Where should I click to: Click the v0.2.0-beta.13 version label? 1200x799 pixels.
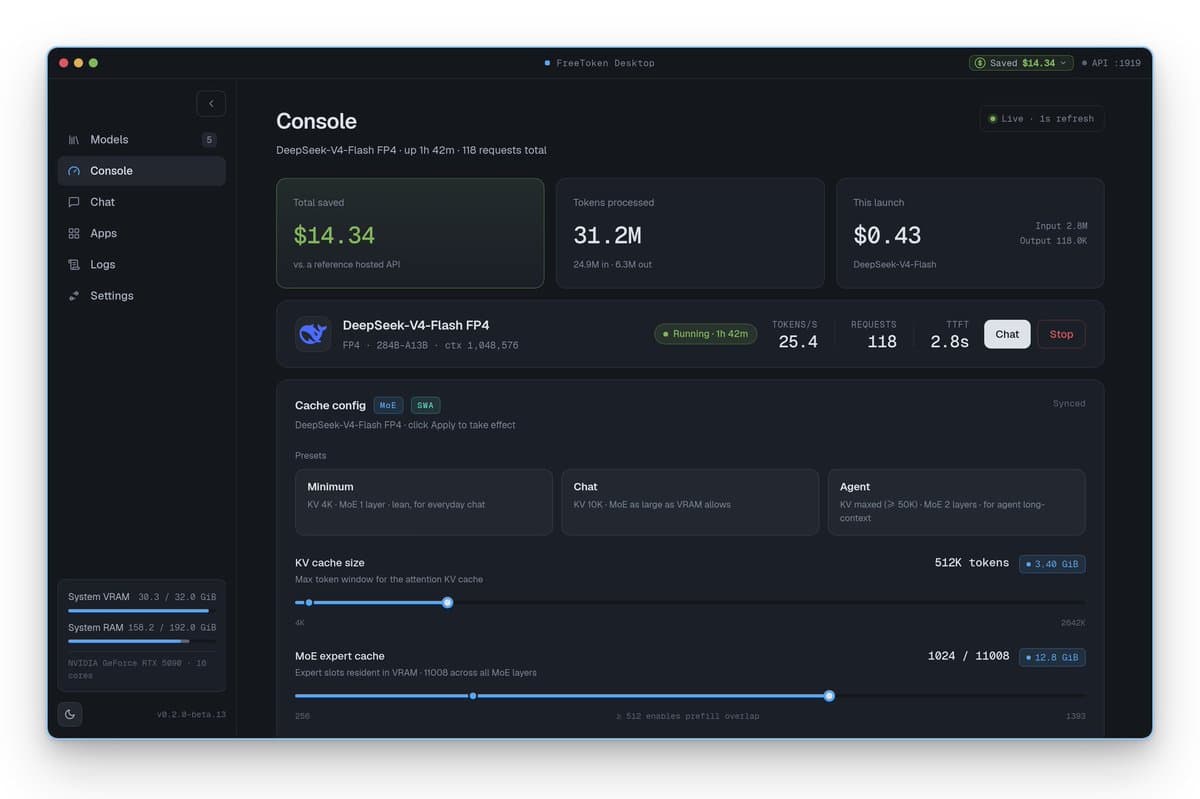pyautogui.click(x=191, y=715)
